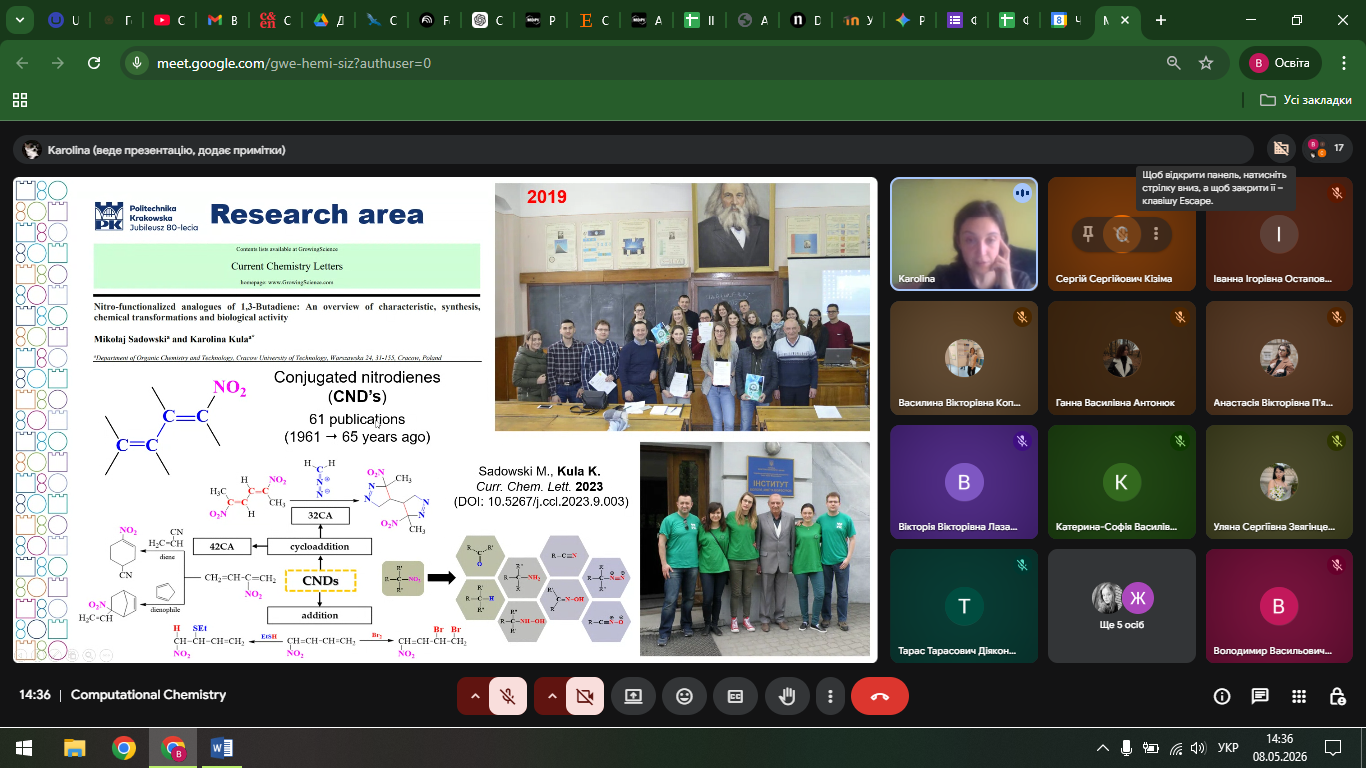
Task: Expand video settings chevron beside camera
Action: click(551, 696)
